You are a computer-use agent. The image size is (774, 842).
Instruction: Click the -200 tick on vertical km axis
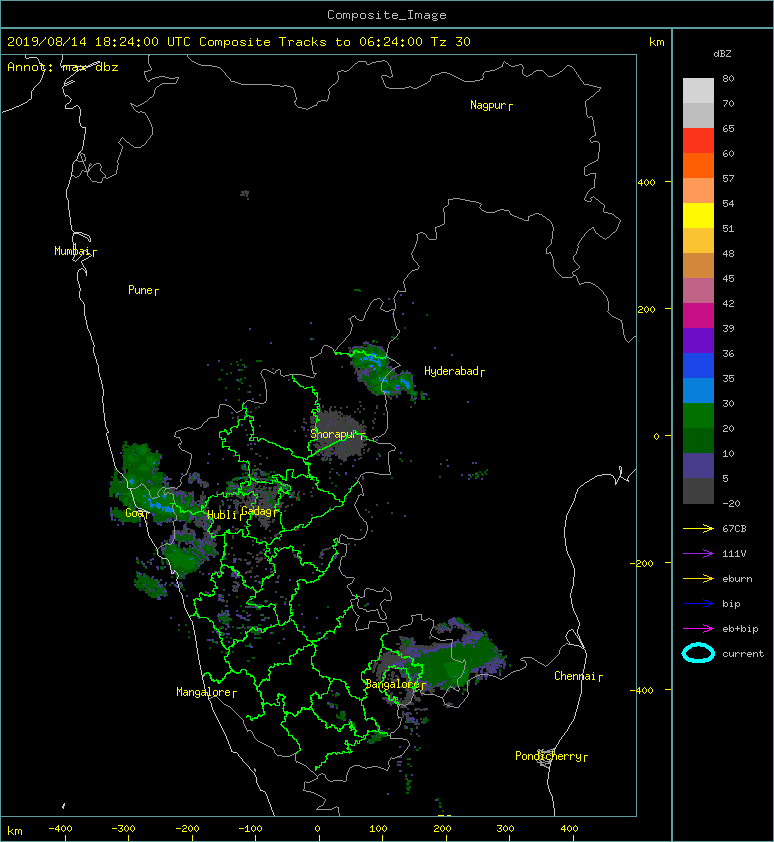tap(643, 563)
